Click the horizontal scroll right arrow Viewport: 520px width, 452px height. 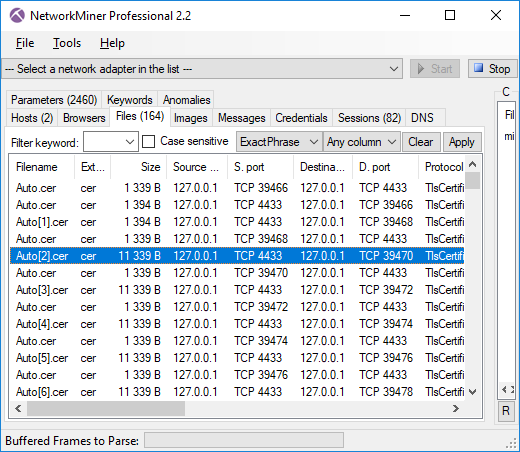[x=456, y=408]
